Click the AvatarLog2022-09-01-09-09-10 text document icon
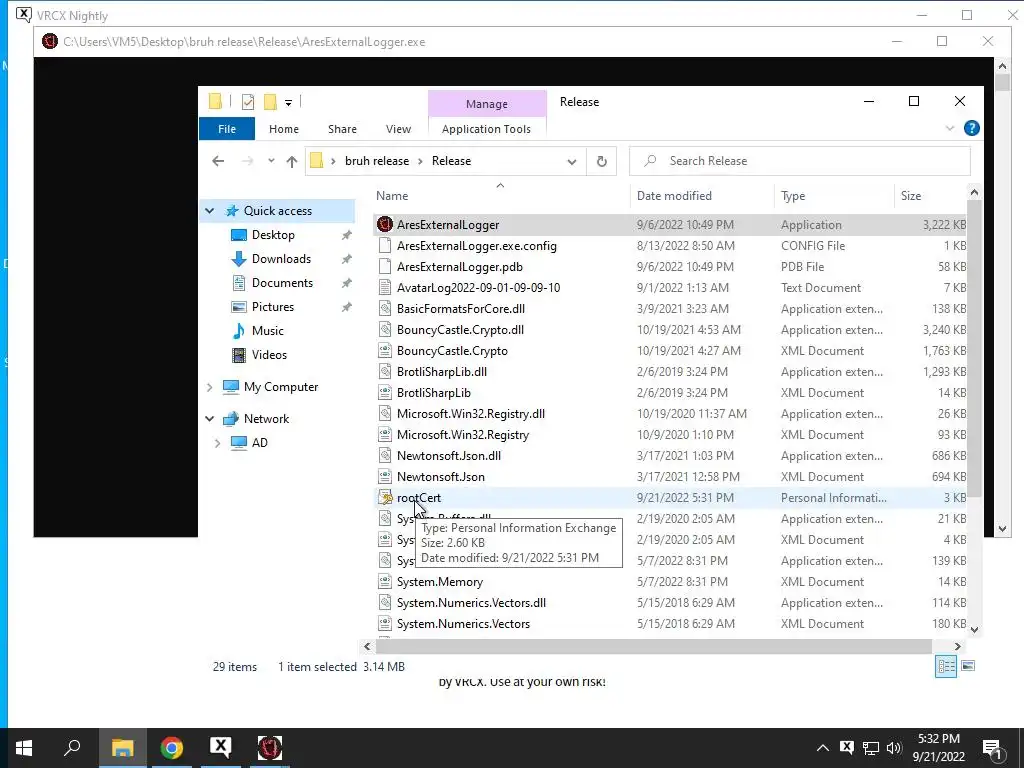 point(385,287)
